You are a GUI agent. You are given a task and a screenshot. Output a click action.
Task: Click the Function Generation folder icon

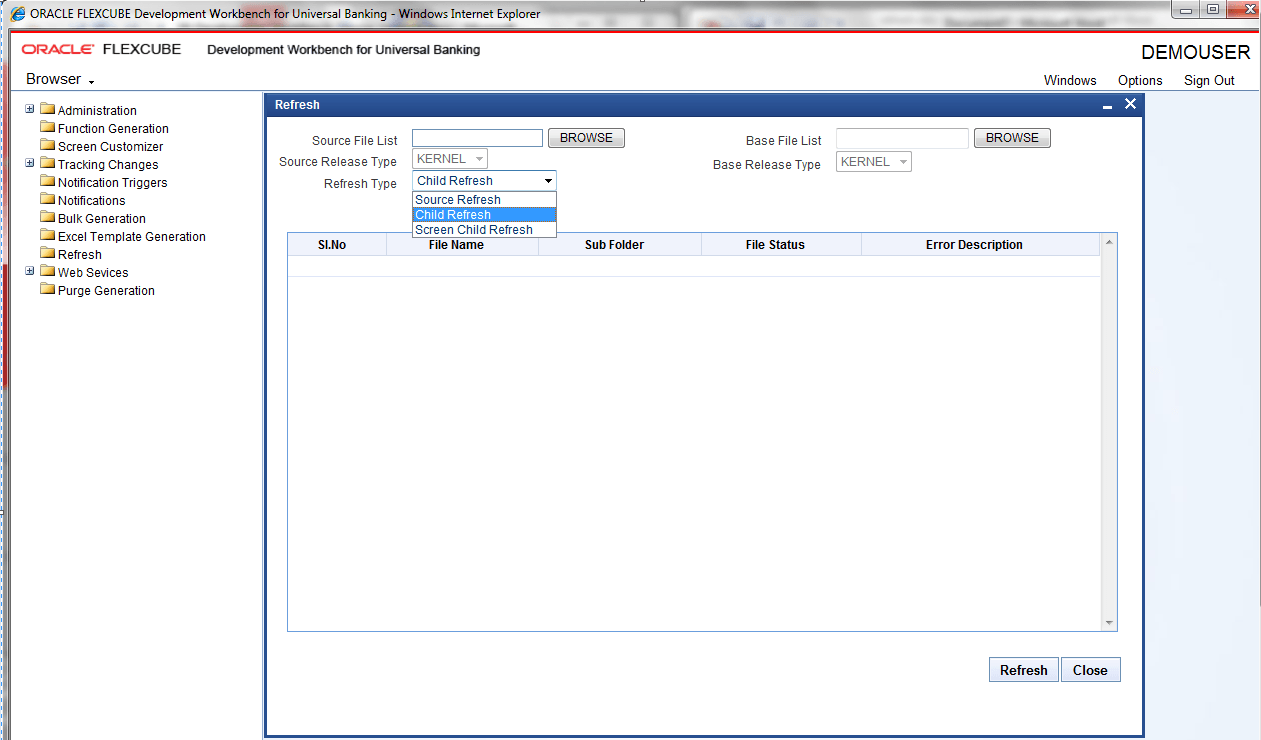(47, 128)
